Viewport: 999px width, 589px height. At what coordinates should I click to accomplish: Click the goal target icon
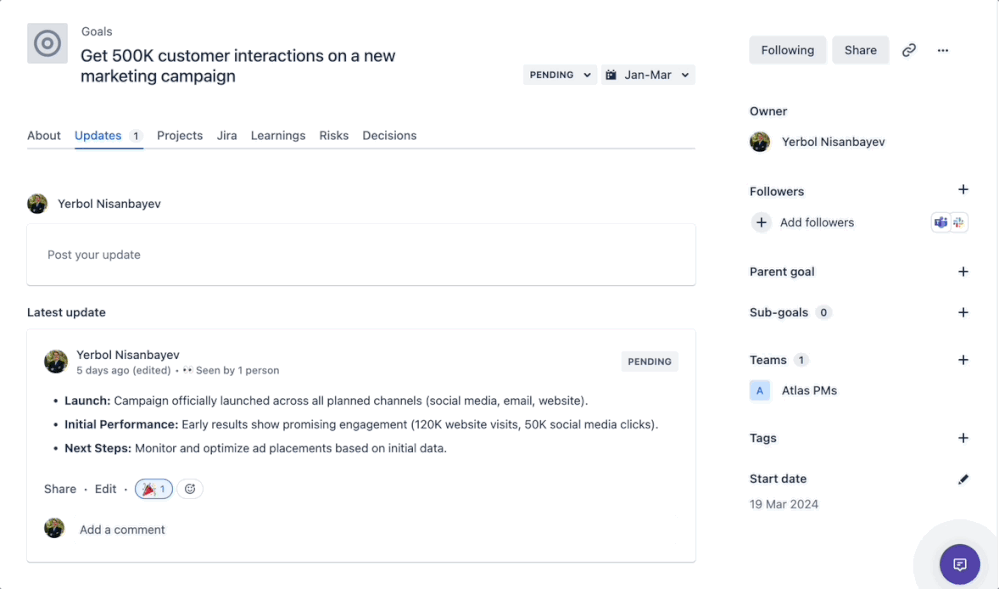(x=47, y=43)
